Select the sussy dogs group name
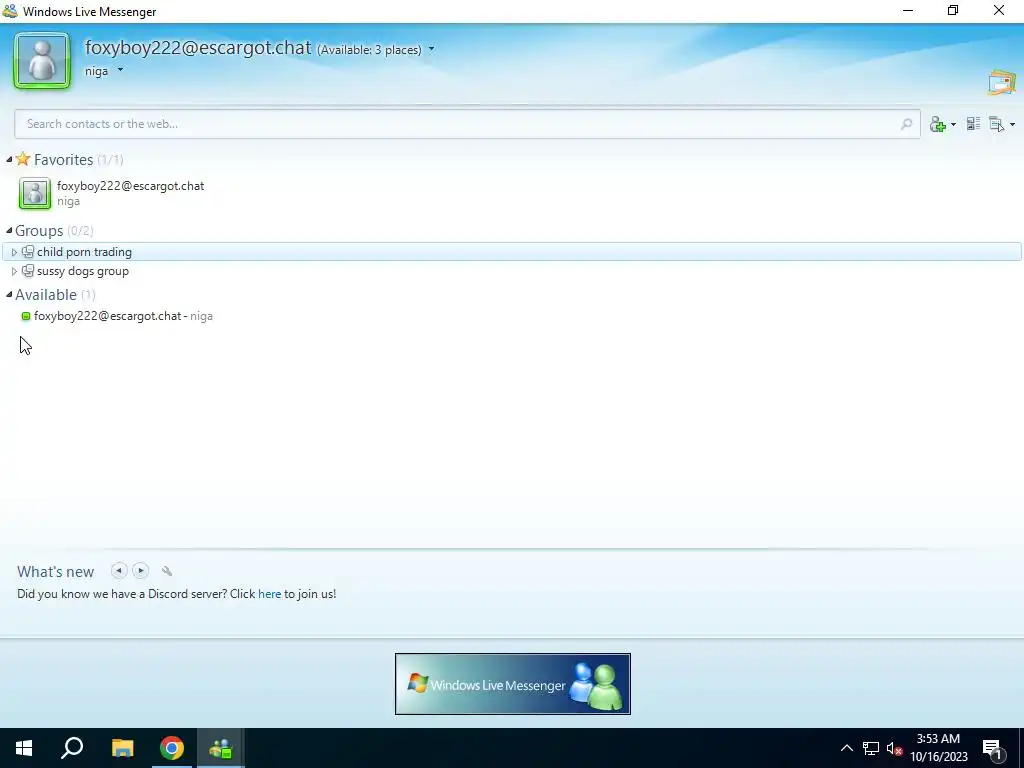The height and width of the screenshot is (768, 1024). pyautogui.click(x=83, y=271)
